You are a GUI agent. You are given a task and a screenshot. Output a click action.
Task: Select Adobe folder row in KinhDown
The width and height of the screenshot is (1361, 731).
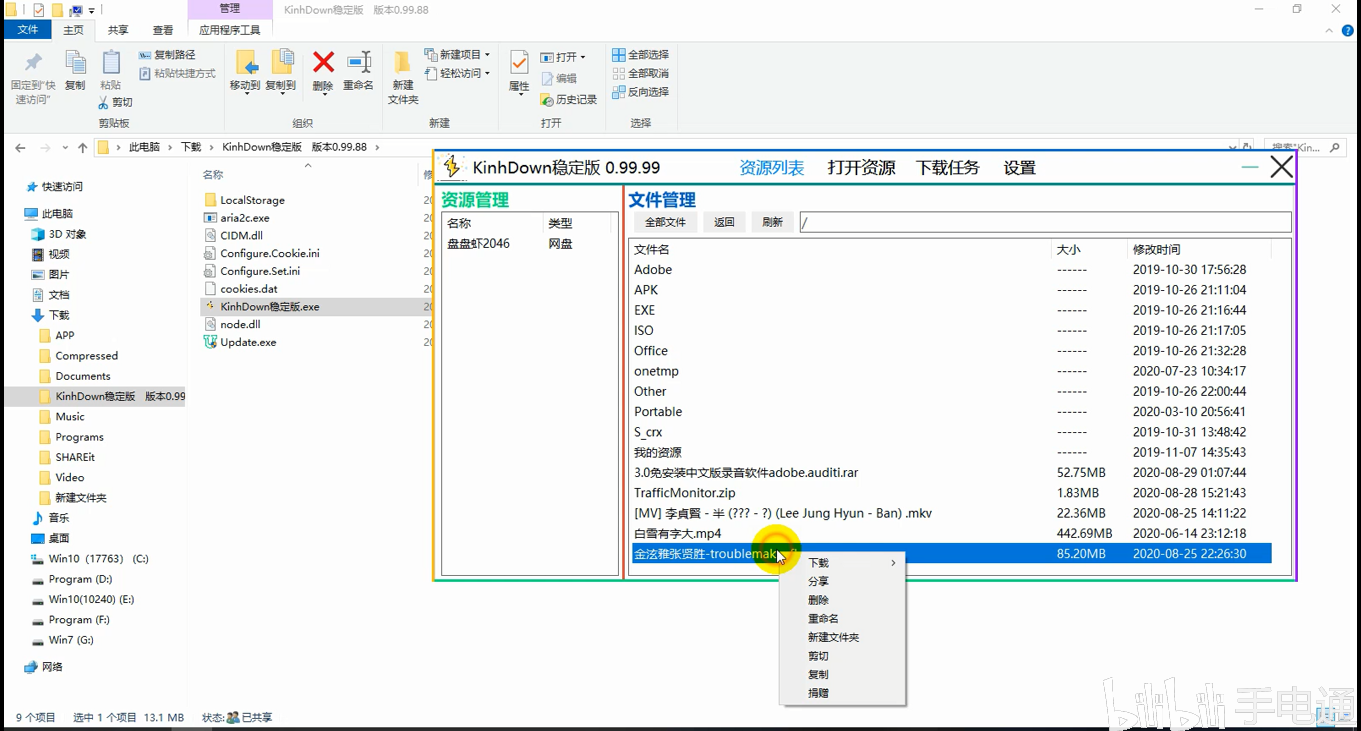click(951, 270)
